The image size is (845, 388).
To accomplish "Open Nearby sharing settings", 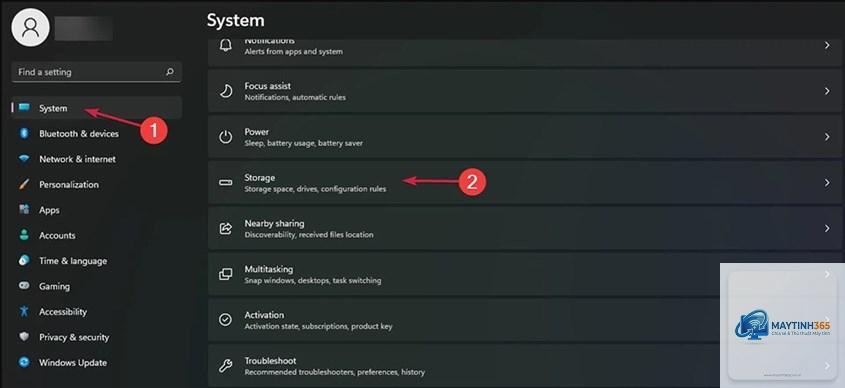I will [525, 228].
